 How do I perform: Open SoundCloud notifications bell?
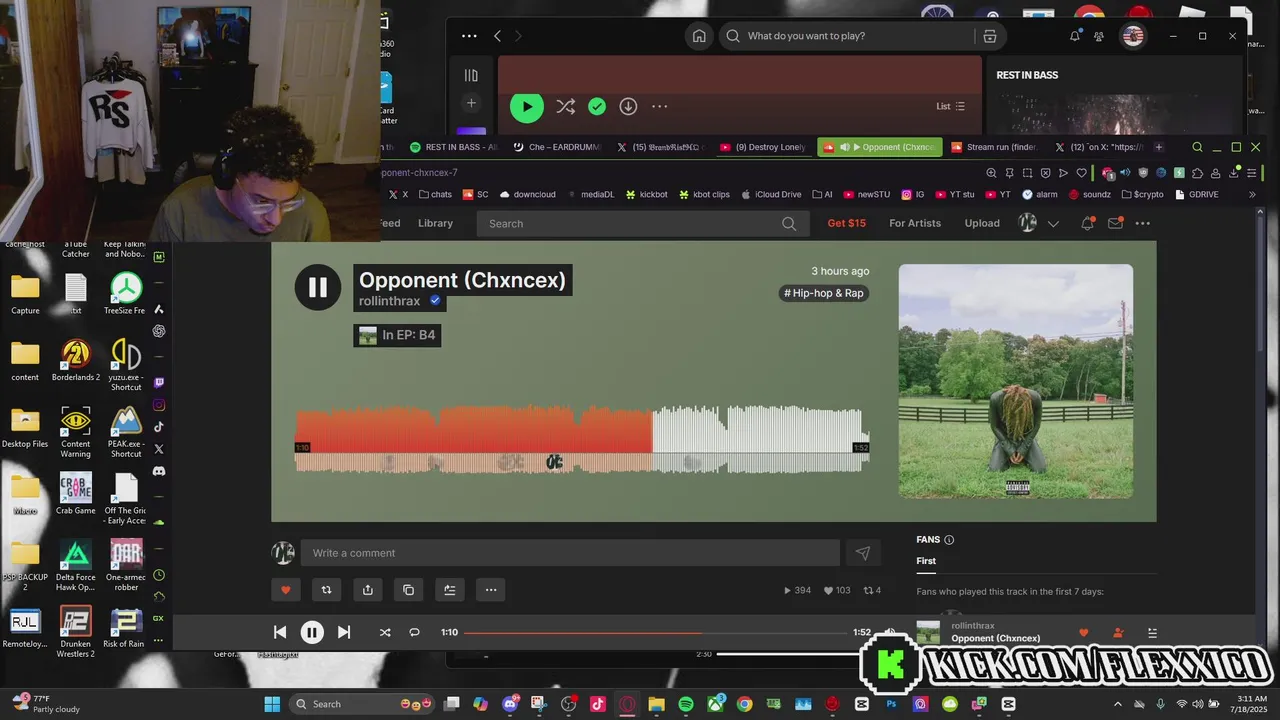(x=1087, y=223)
